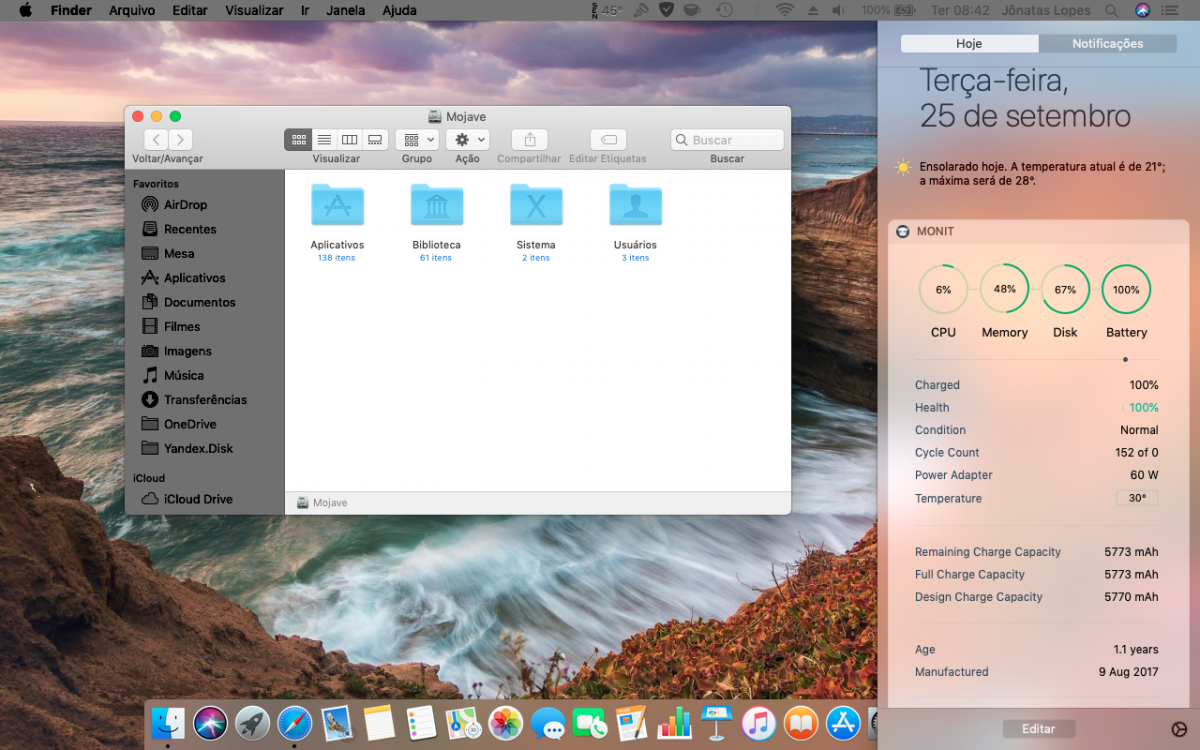
Task: Click the Editar button in Notification Center
Action: (1038, 729)
